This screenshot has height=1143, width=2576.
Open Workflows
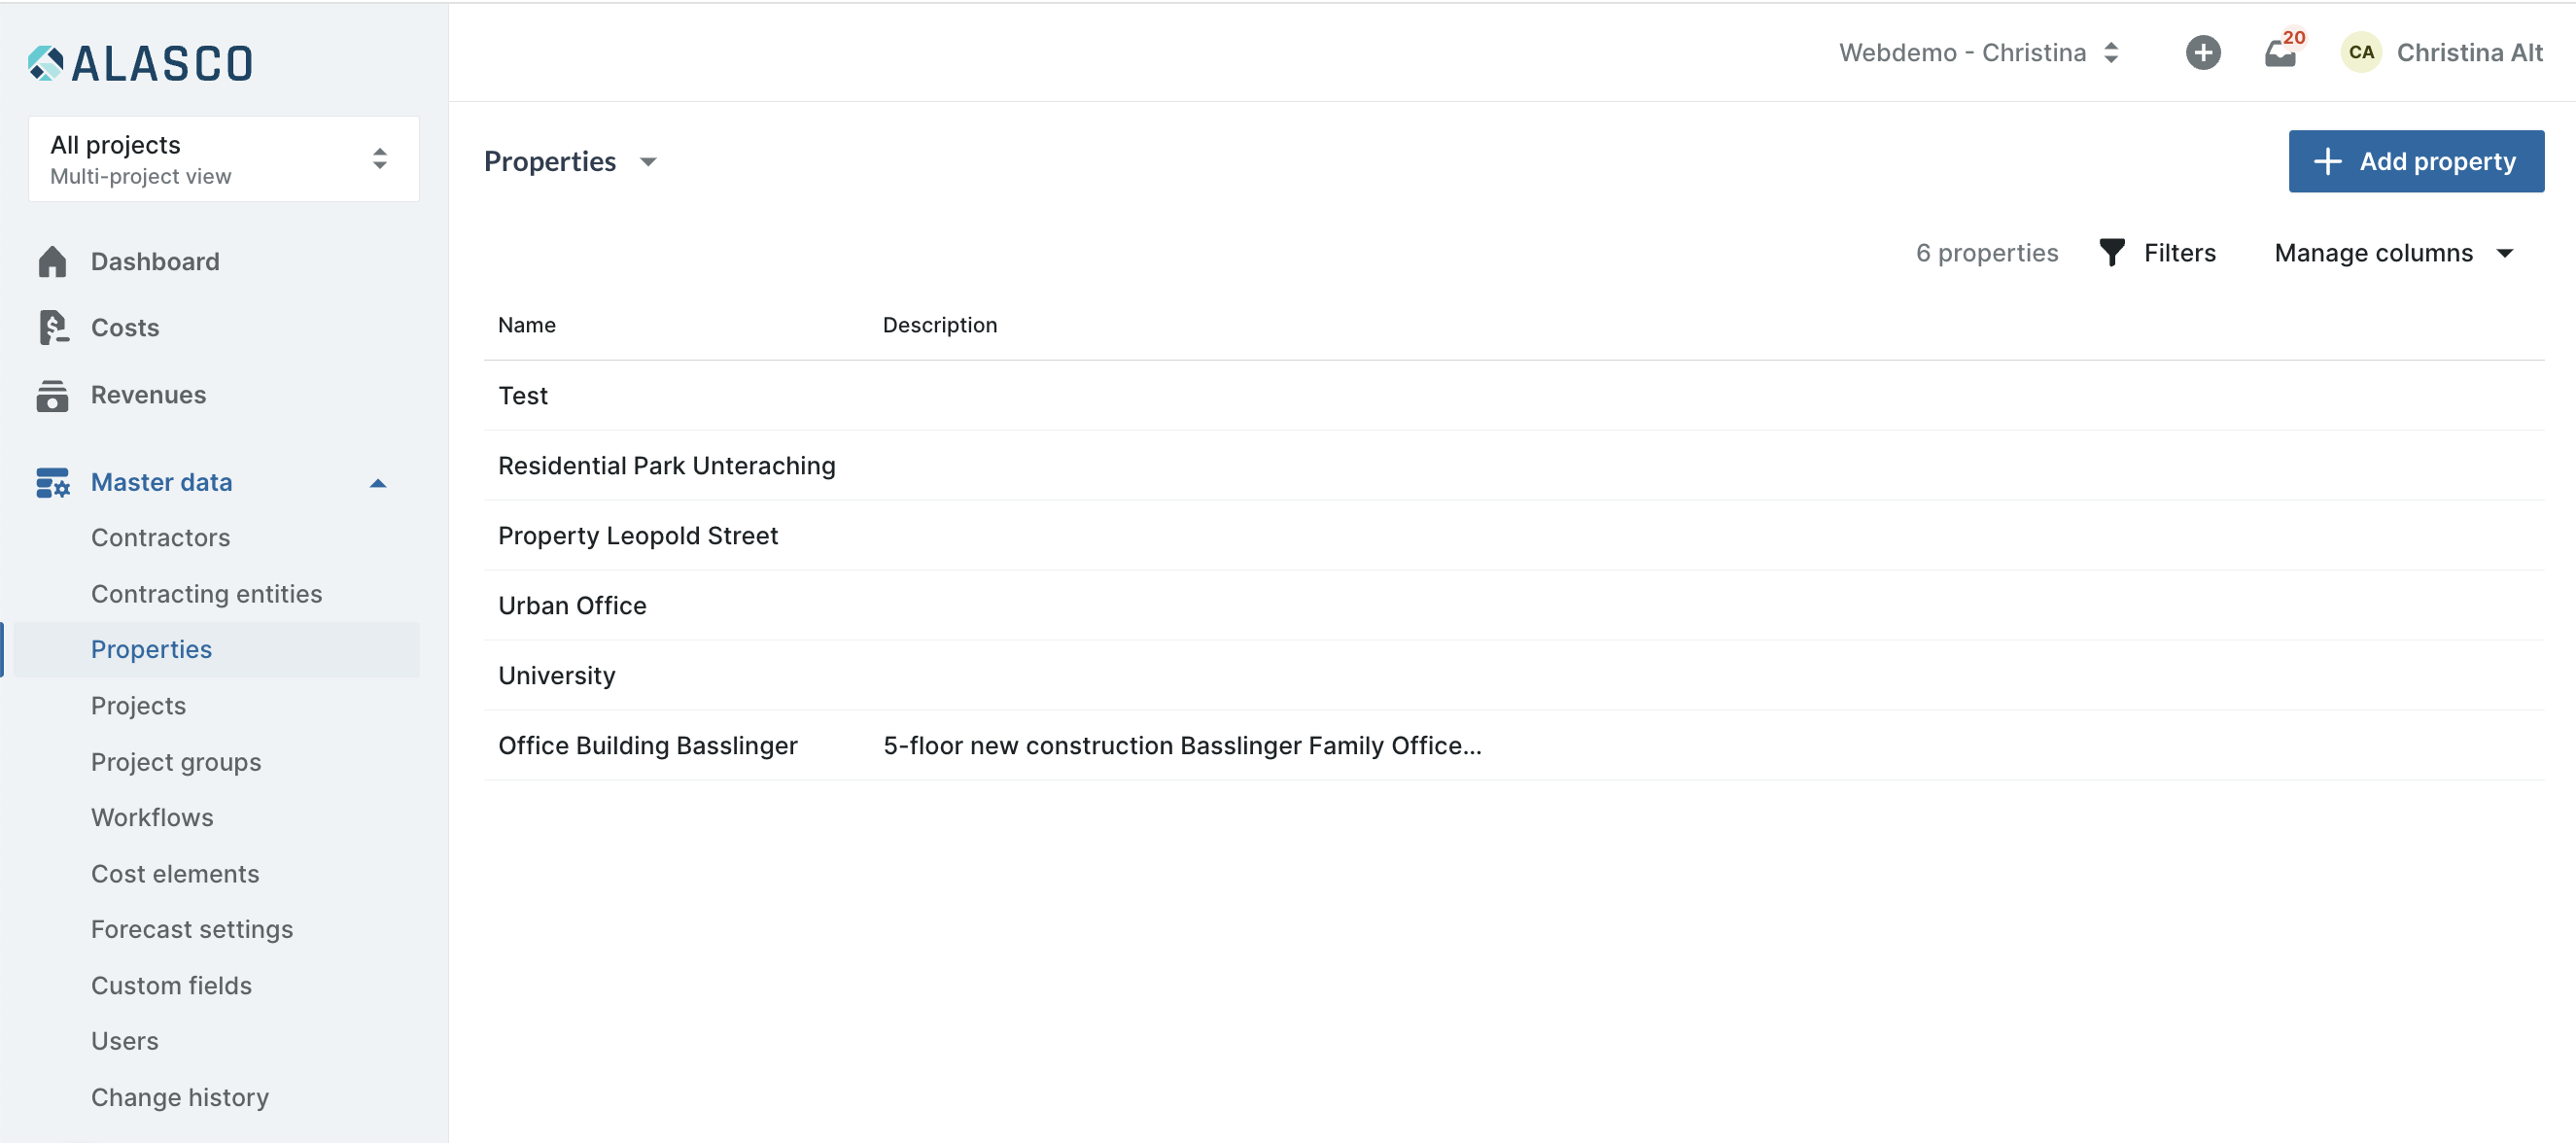152,818
